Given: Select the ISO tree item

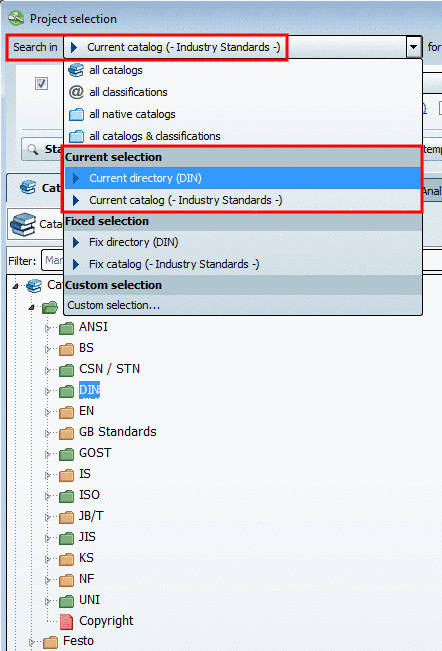Looking at the screenshot, I should [89, 495].
